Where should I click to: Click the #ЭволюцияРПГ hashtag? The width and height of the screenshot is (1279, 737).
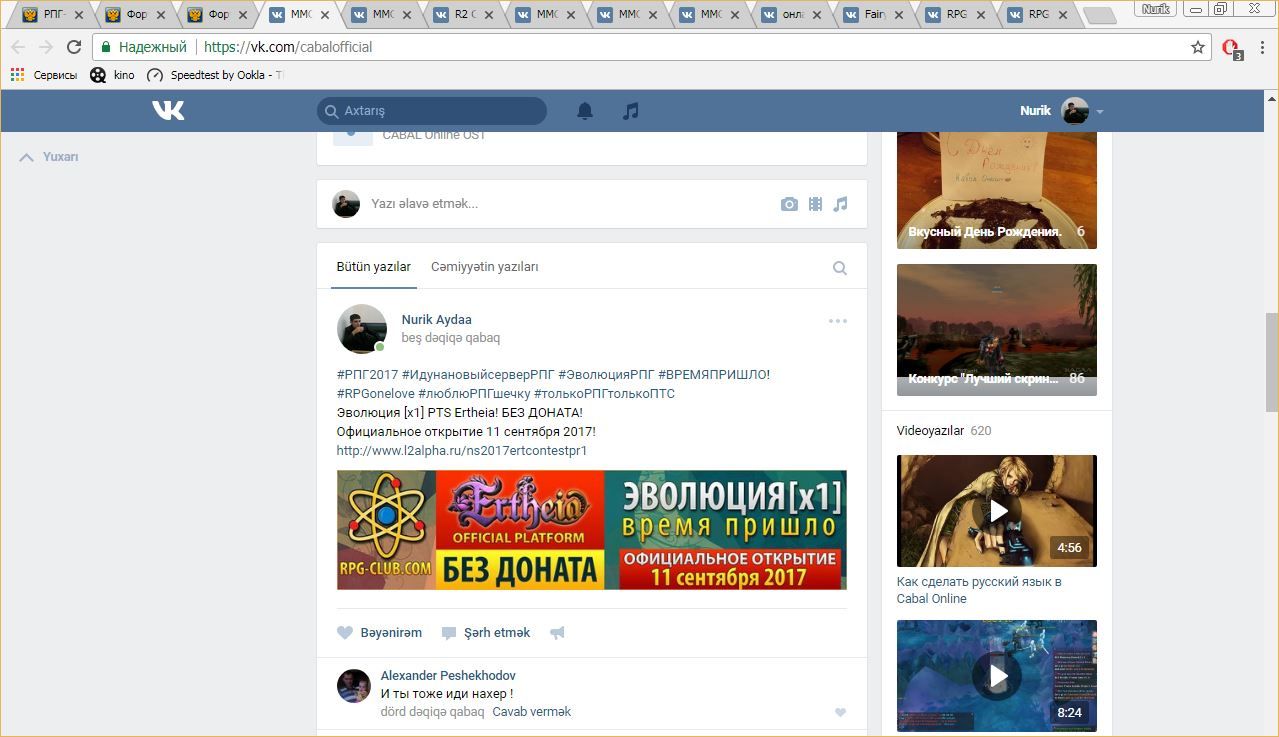[606, 375]
